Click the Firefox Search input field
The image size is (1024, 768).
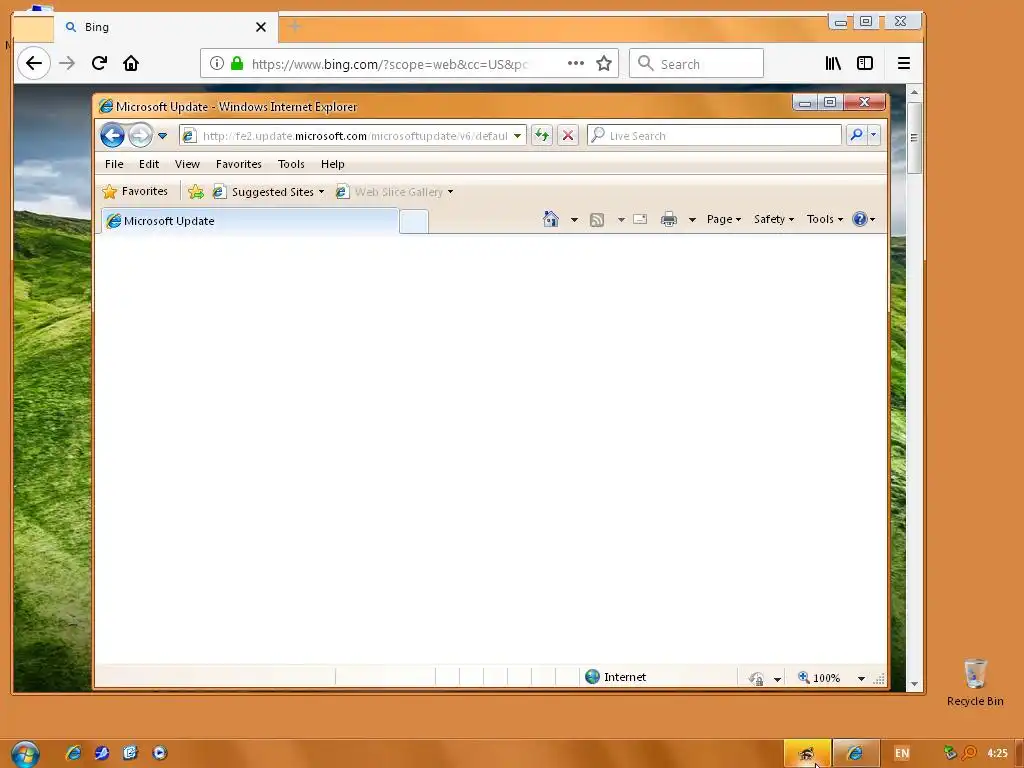[x=696, y=63]
